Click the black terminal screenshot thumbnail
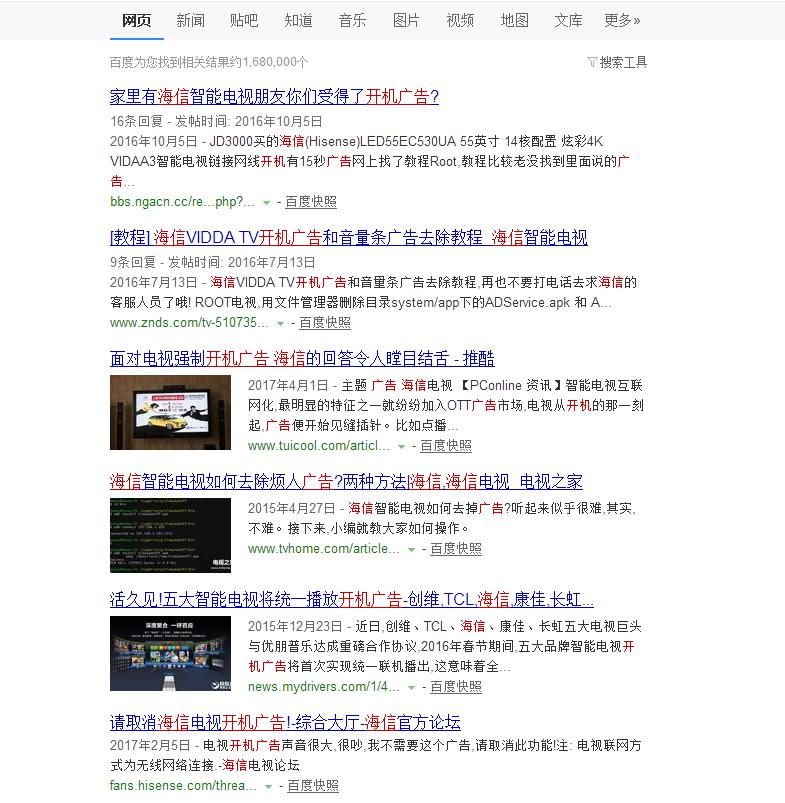 point(171,535)
